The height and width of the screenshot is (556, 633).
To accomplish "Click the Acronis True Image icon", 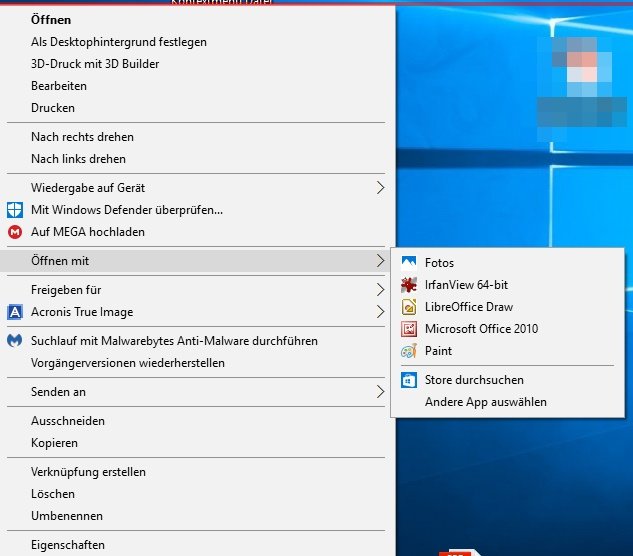I will (15, 312).
